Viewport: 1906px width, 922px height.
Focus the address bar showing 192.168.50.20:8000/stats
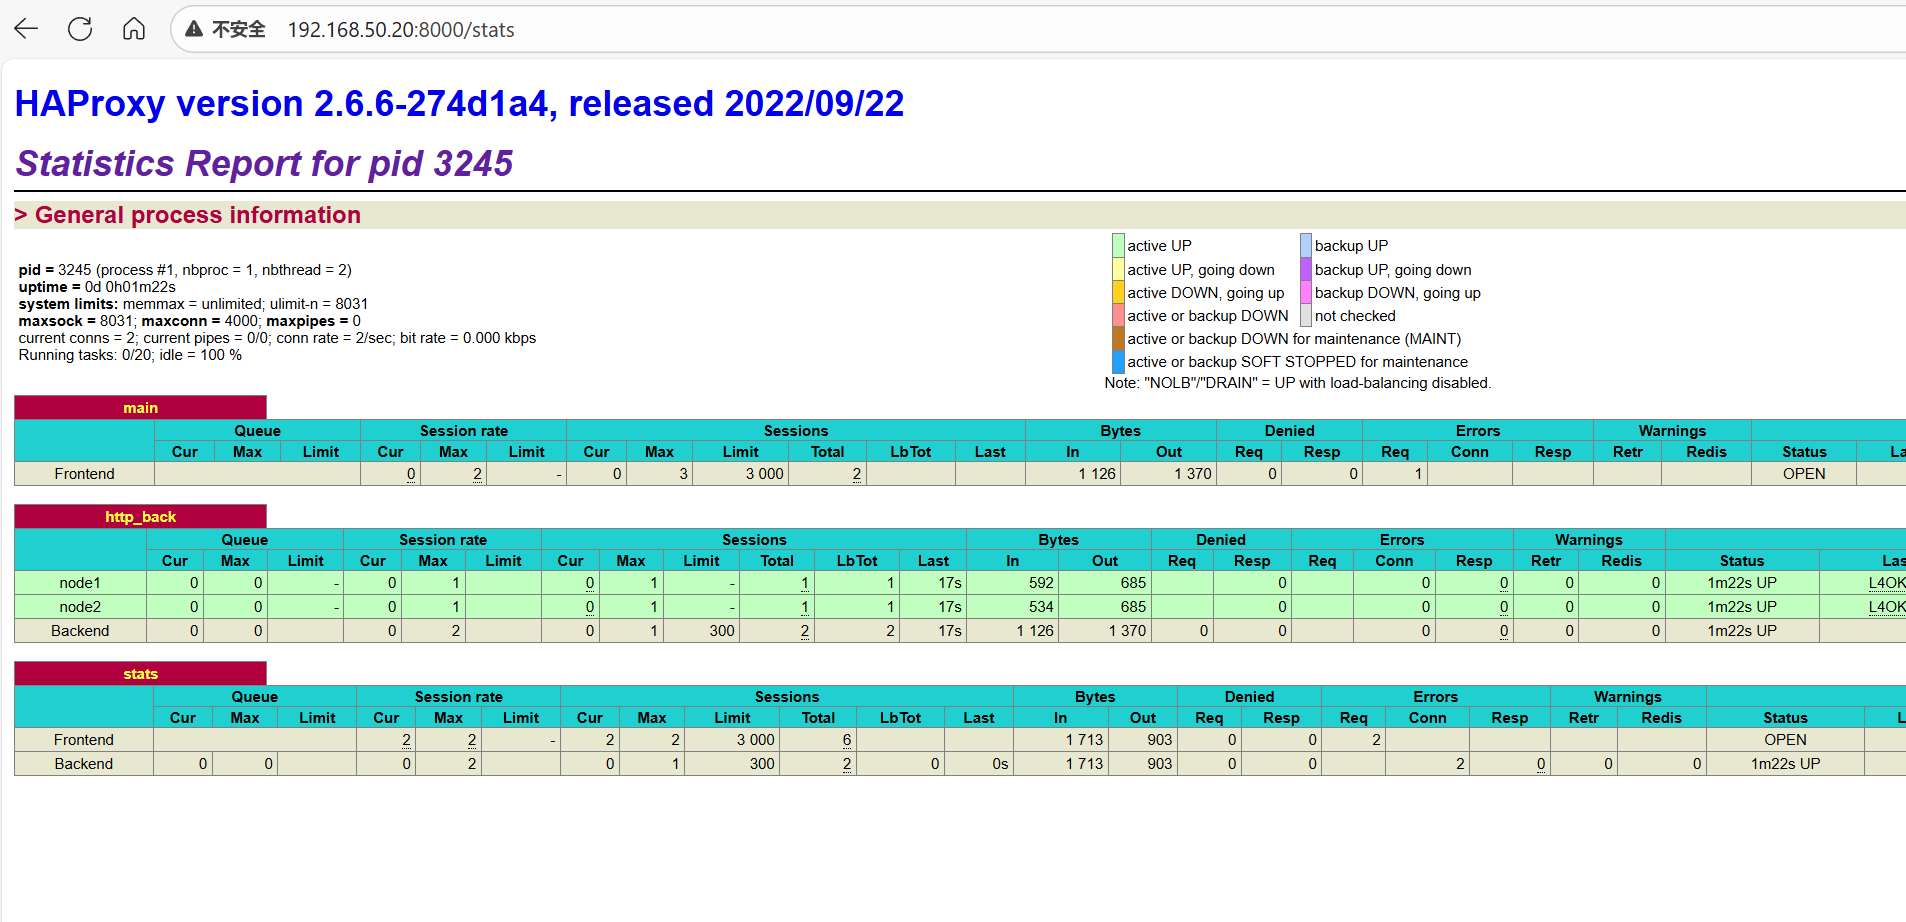pos(1040,29)
